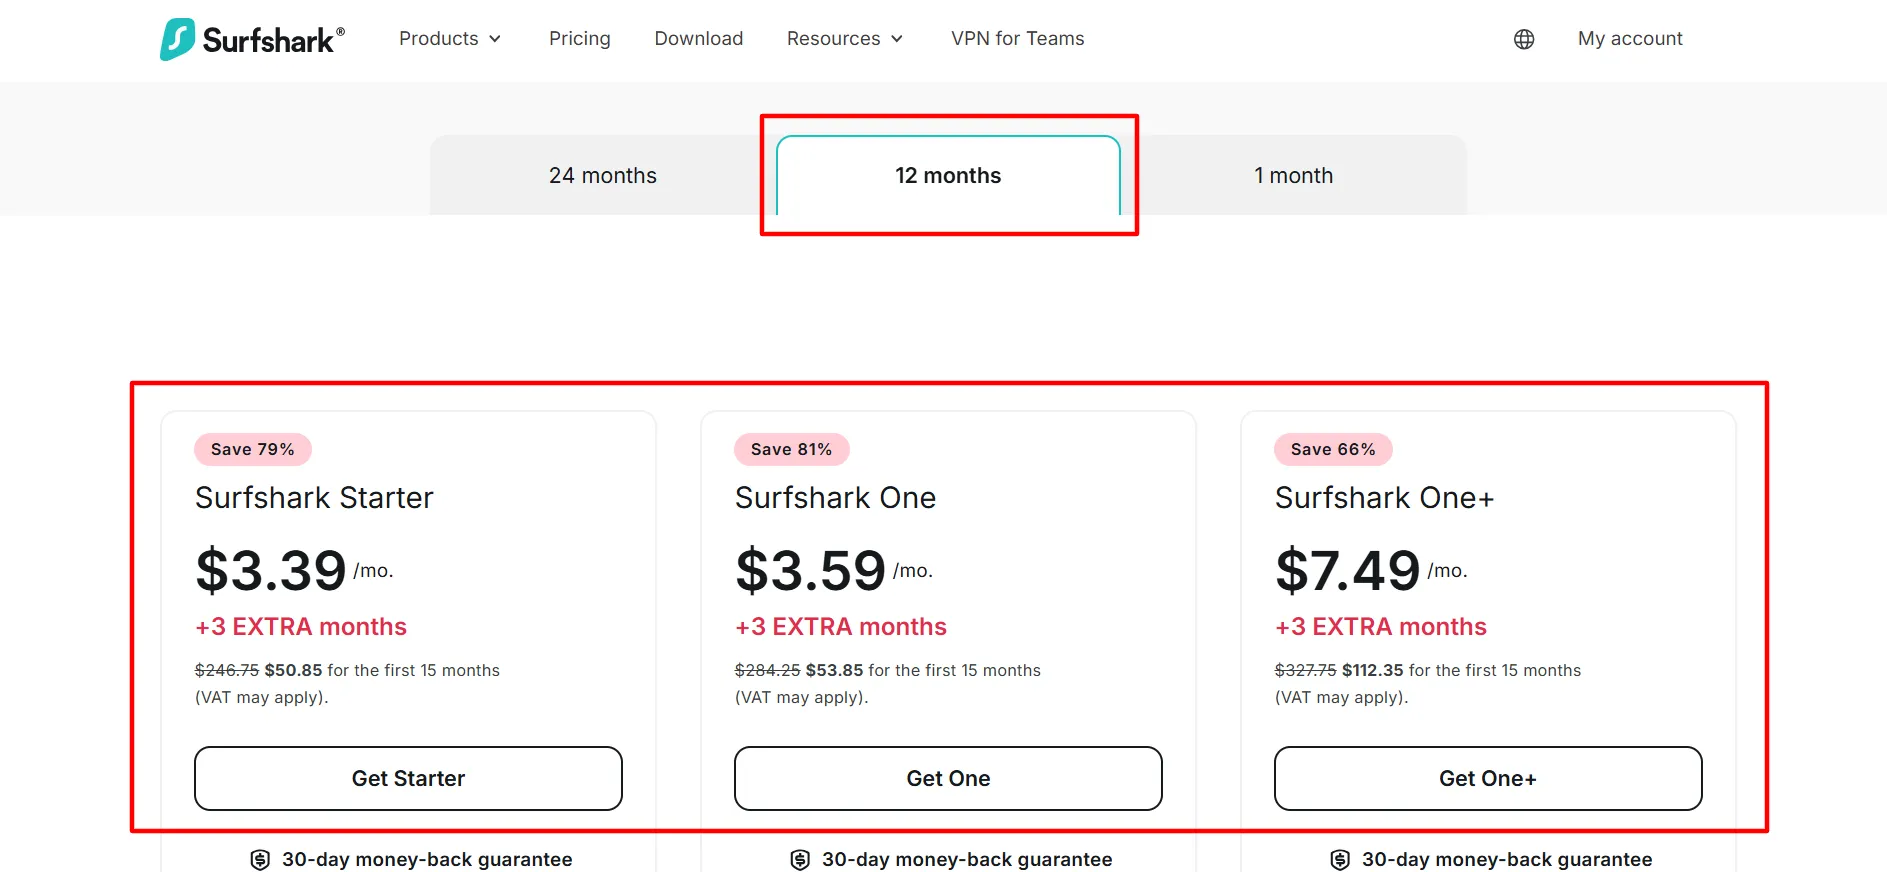Click the Get One button
This screenshot has width=1887, height=872.
click(x=948, y=778)
